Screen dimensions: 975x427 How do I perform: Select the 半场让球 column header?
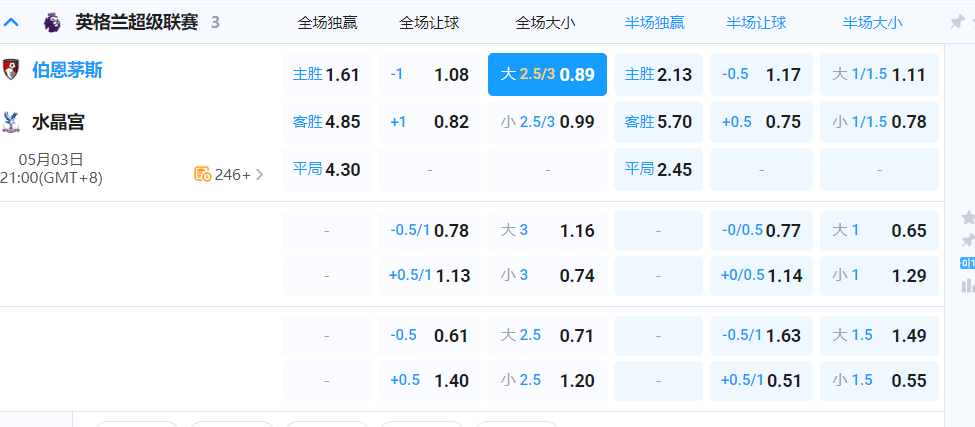756,24
